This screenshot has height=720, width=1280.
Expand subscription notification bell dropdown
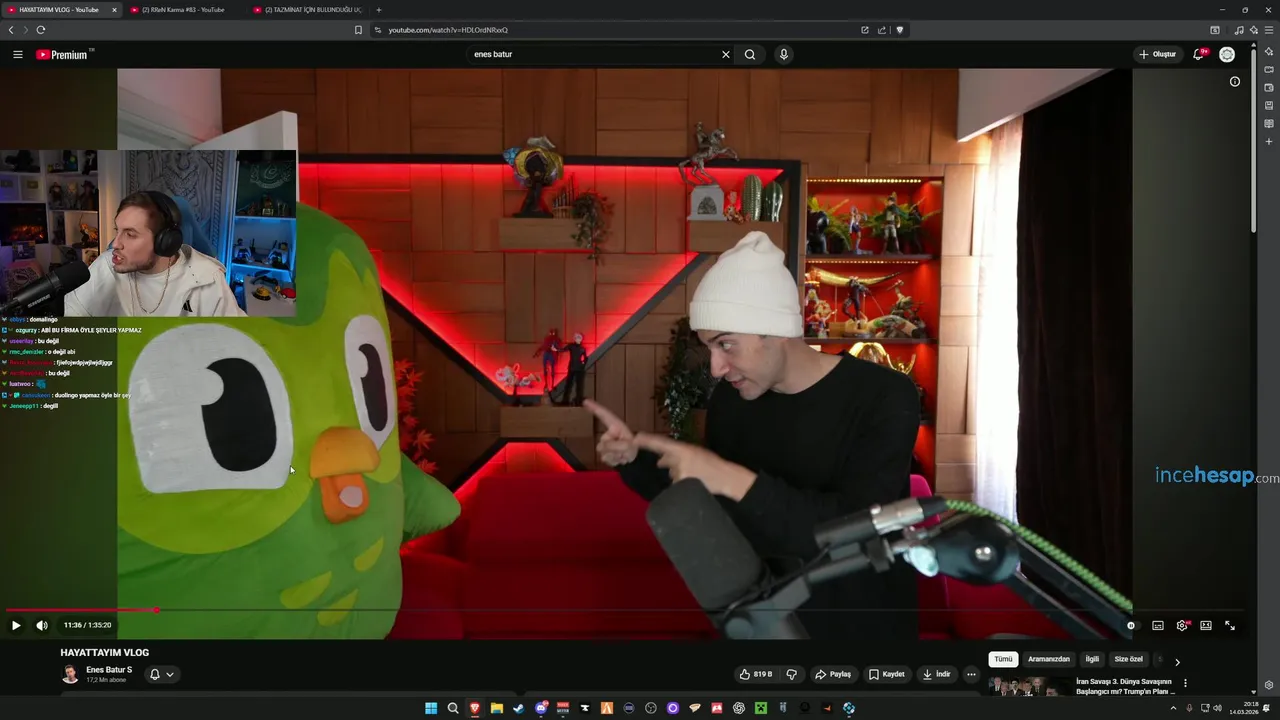click(x=162, y=674)
